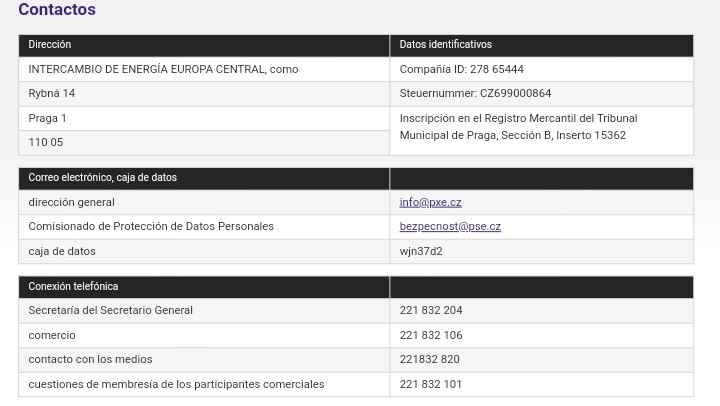
Task: Select the Correo electrónico, caja de datos header
Action: (x=204, y=178)
